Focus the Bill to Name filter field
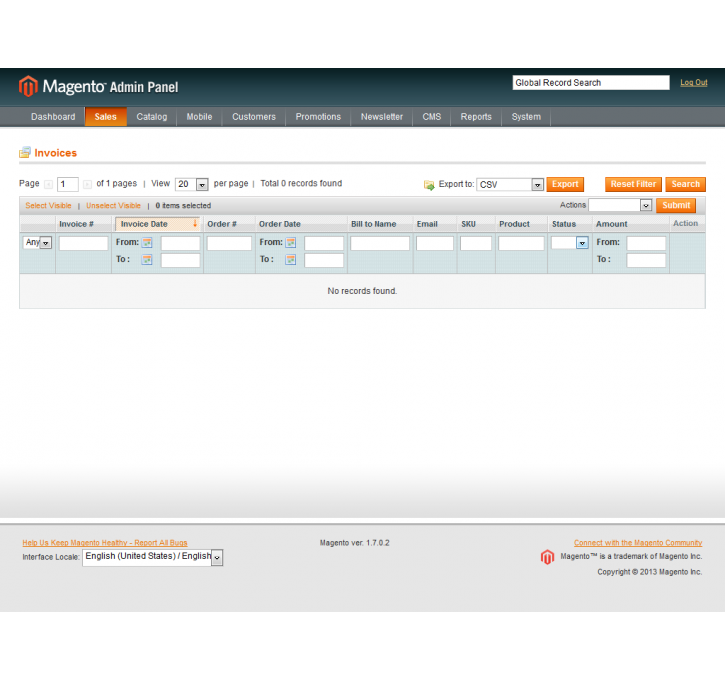Screen dimensions: 725x680 point(380,243)
